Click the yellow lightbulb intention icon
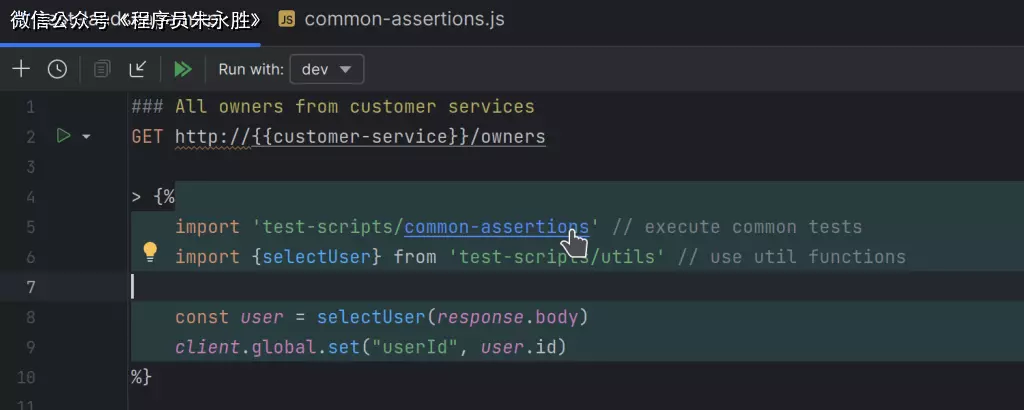Image resolution: width=1024 pixels, height=410 pixels. 150,252
